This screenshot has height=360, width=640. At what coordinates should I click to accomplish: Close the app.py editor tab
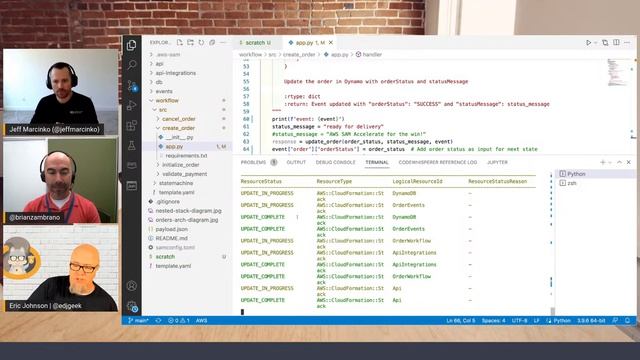tap(331, 42)
